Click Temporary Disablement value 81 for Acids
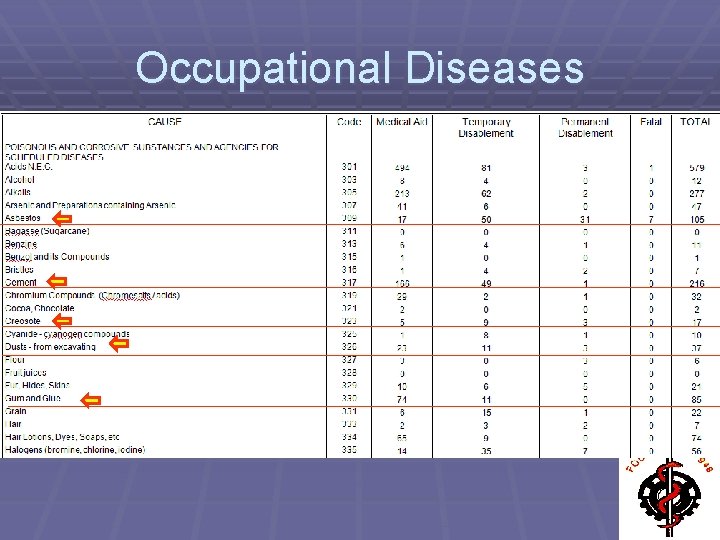Image resolution: width=720 pixels, height=540 pixels. pyautogui.click(x=486, y=168)
